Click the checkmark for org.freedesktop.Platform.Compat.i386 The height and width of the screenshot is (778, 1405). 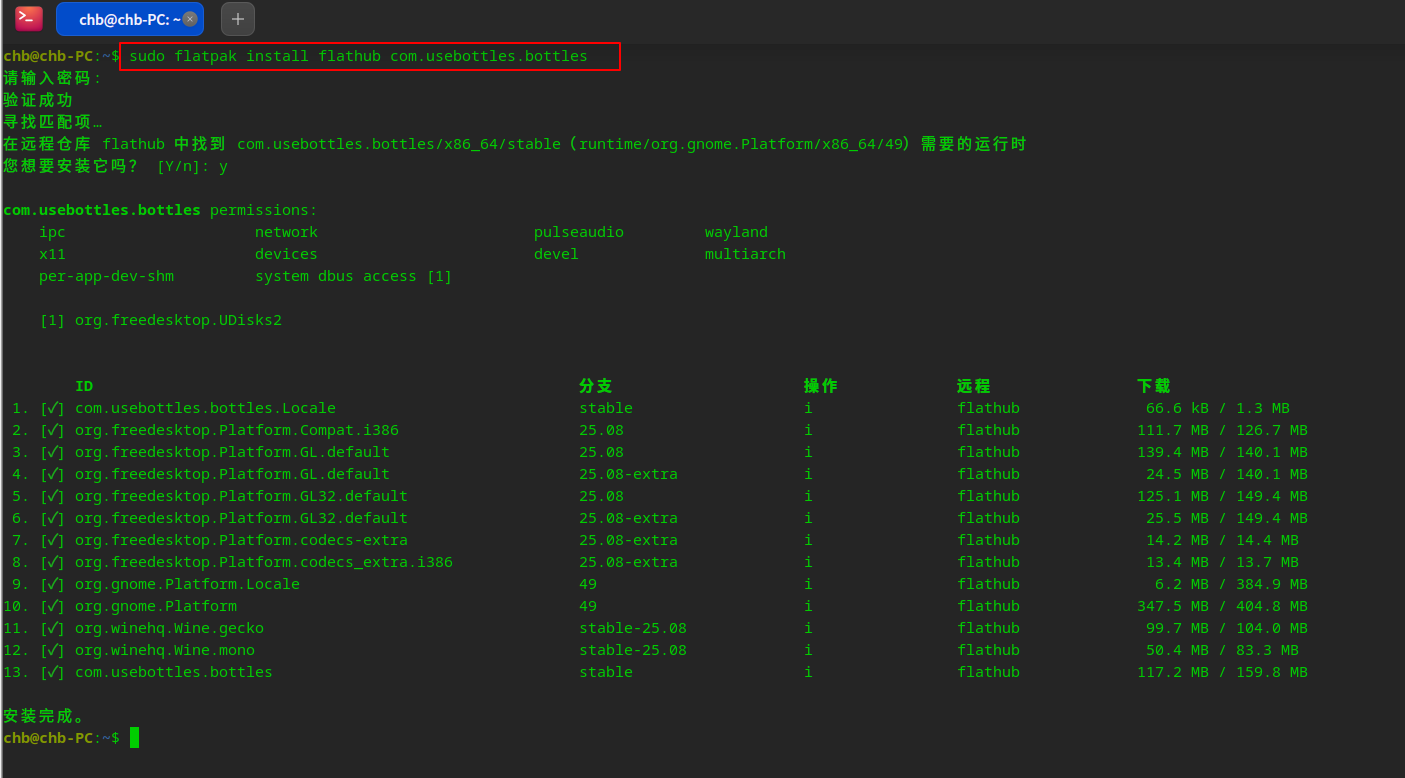pyautogui.click(x=52, y=430)
